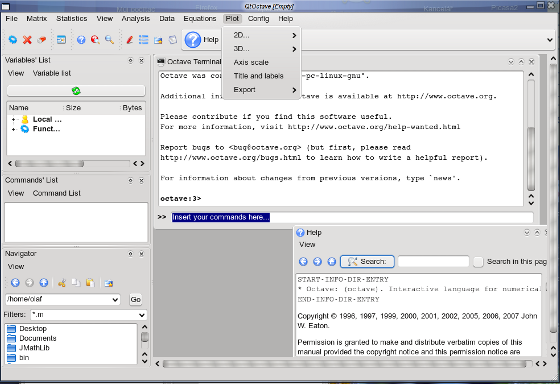Click the red help search toolbar icon
Image resolution: width=560 pixels, height=384 pixels.
(95, 40)
